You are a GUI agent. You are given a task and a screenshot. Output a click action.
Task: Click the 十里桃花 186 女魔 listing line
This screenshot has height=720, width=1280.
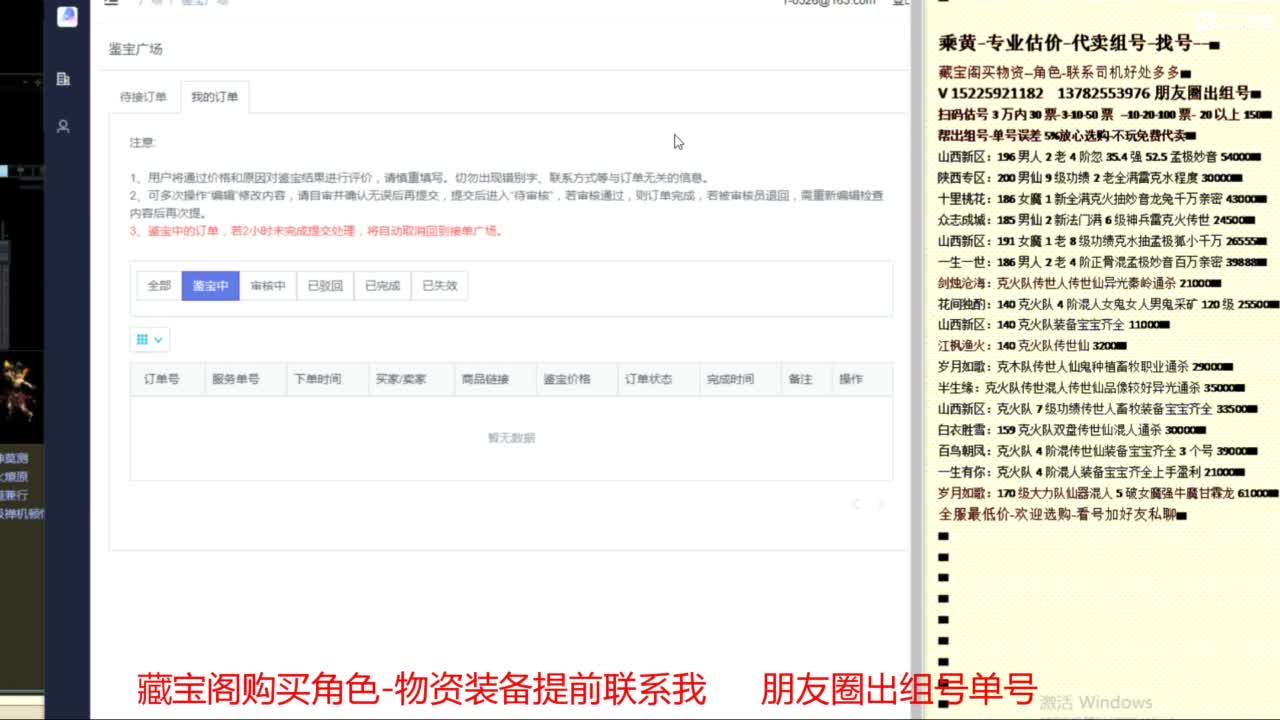(x=1103, y=199)
